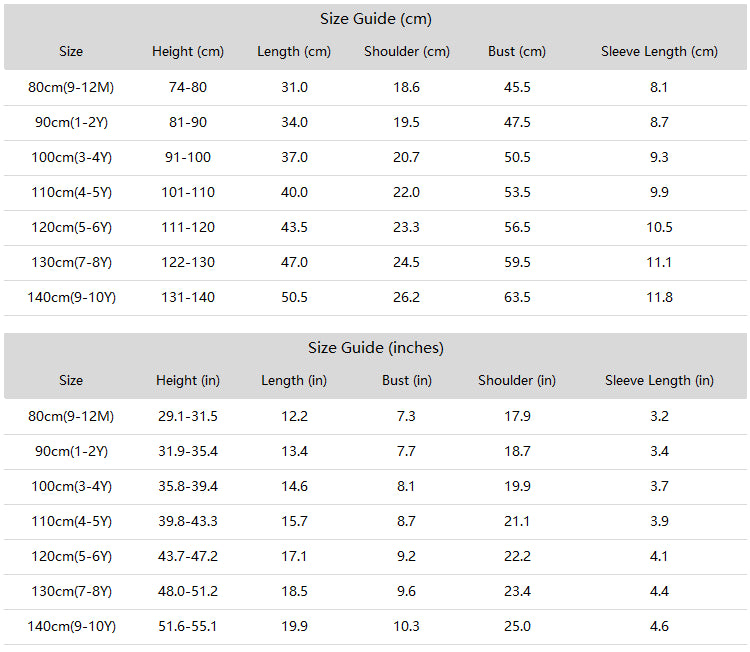Select the 140cm(9-10Y) size in inches table
The height and width of the screenshot is (652, 750).
pyautogui.click(x=71, y=626)
